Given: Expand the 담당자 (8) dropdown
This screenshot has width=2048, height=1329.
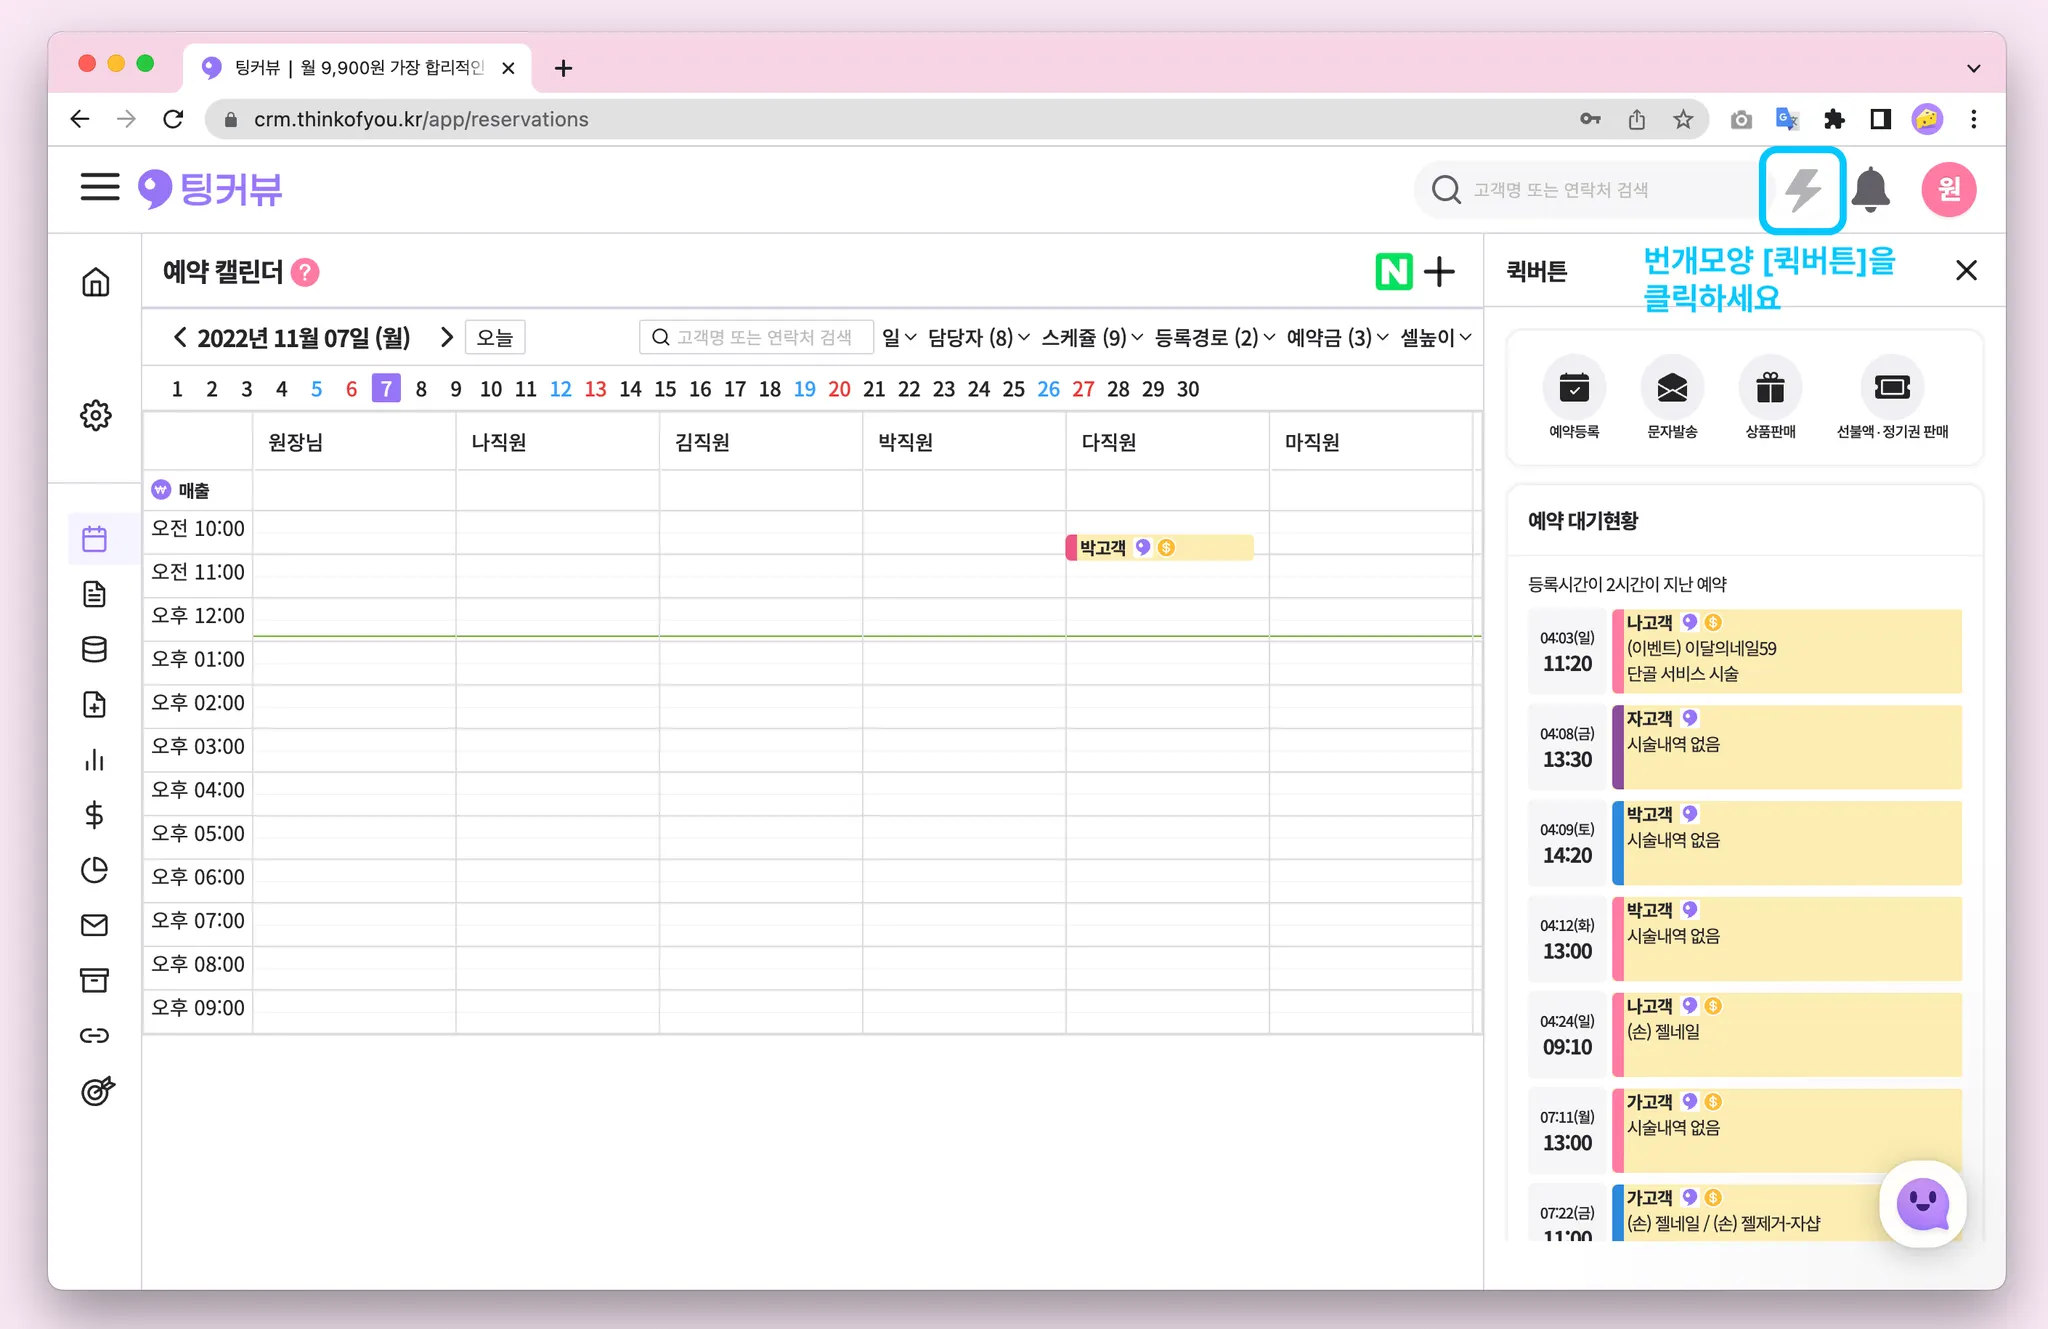Looking at the screenshot, I should pyautogui.click(x=978, y=338).
